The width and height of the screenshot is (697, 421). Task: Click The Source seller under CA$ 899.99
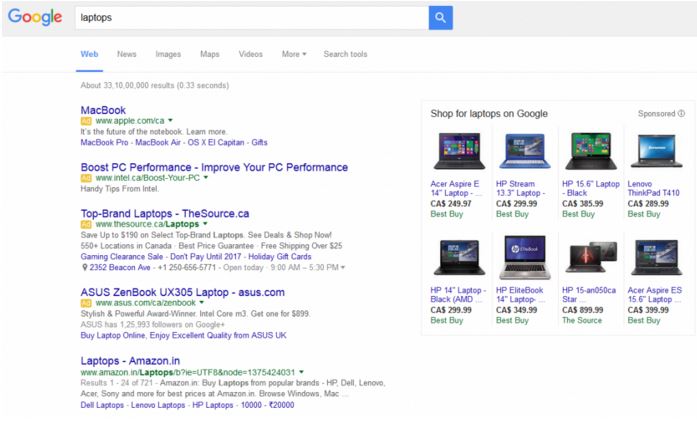(582, 321)
